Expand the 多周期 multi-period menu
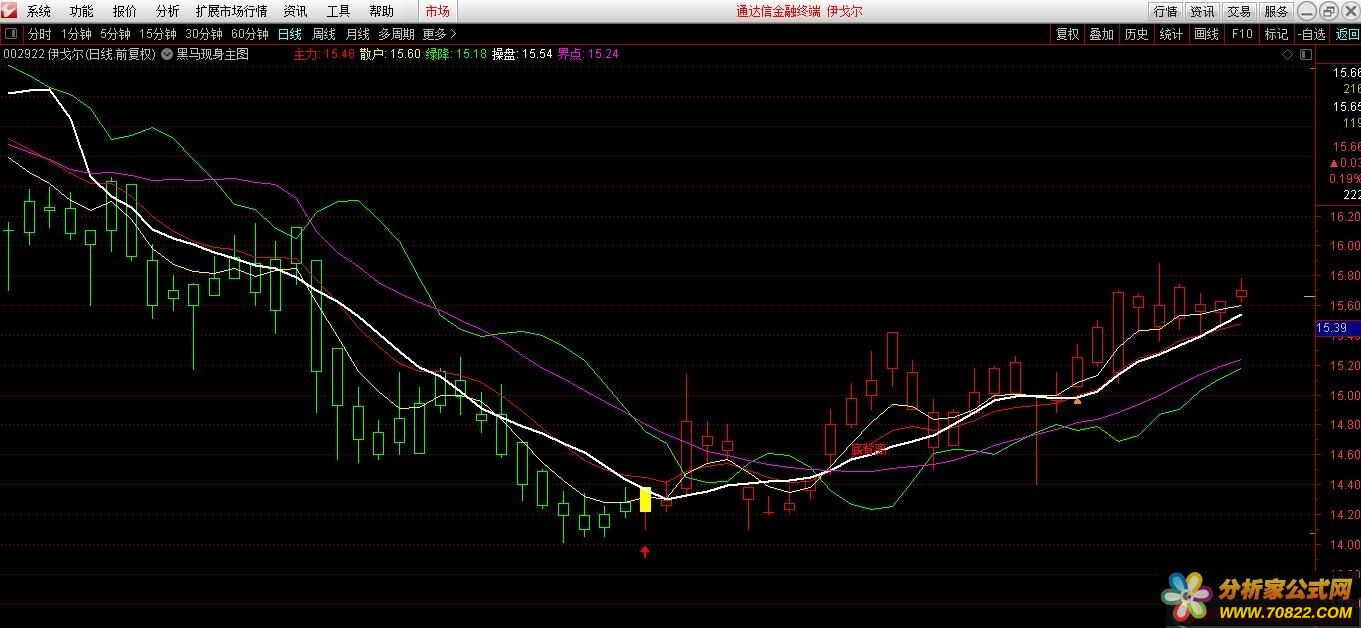This screenshot has height=628, width=1361. 395,33
